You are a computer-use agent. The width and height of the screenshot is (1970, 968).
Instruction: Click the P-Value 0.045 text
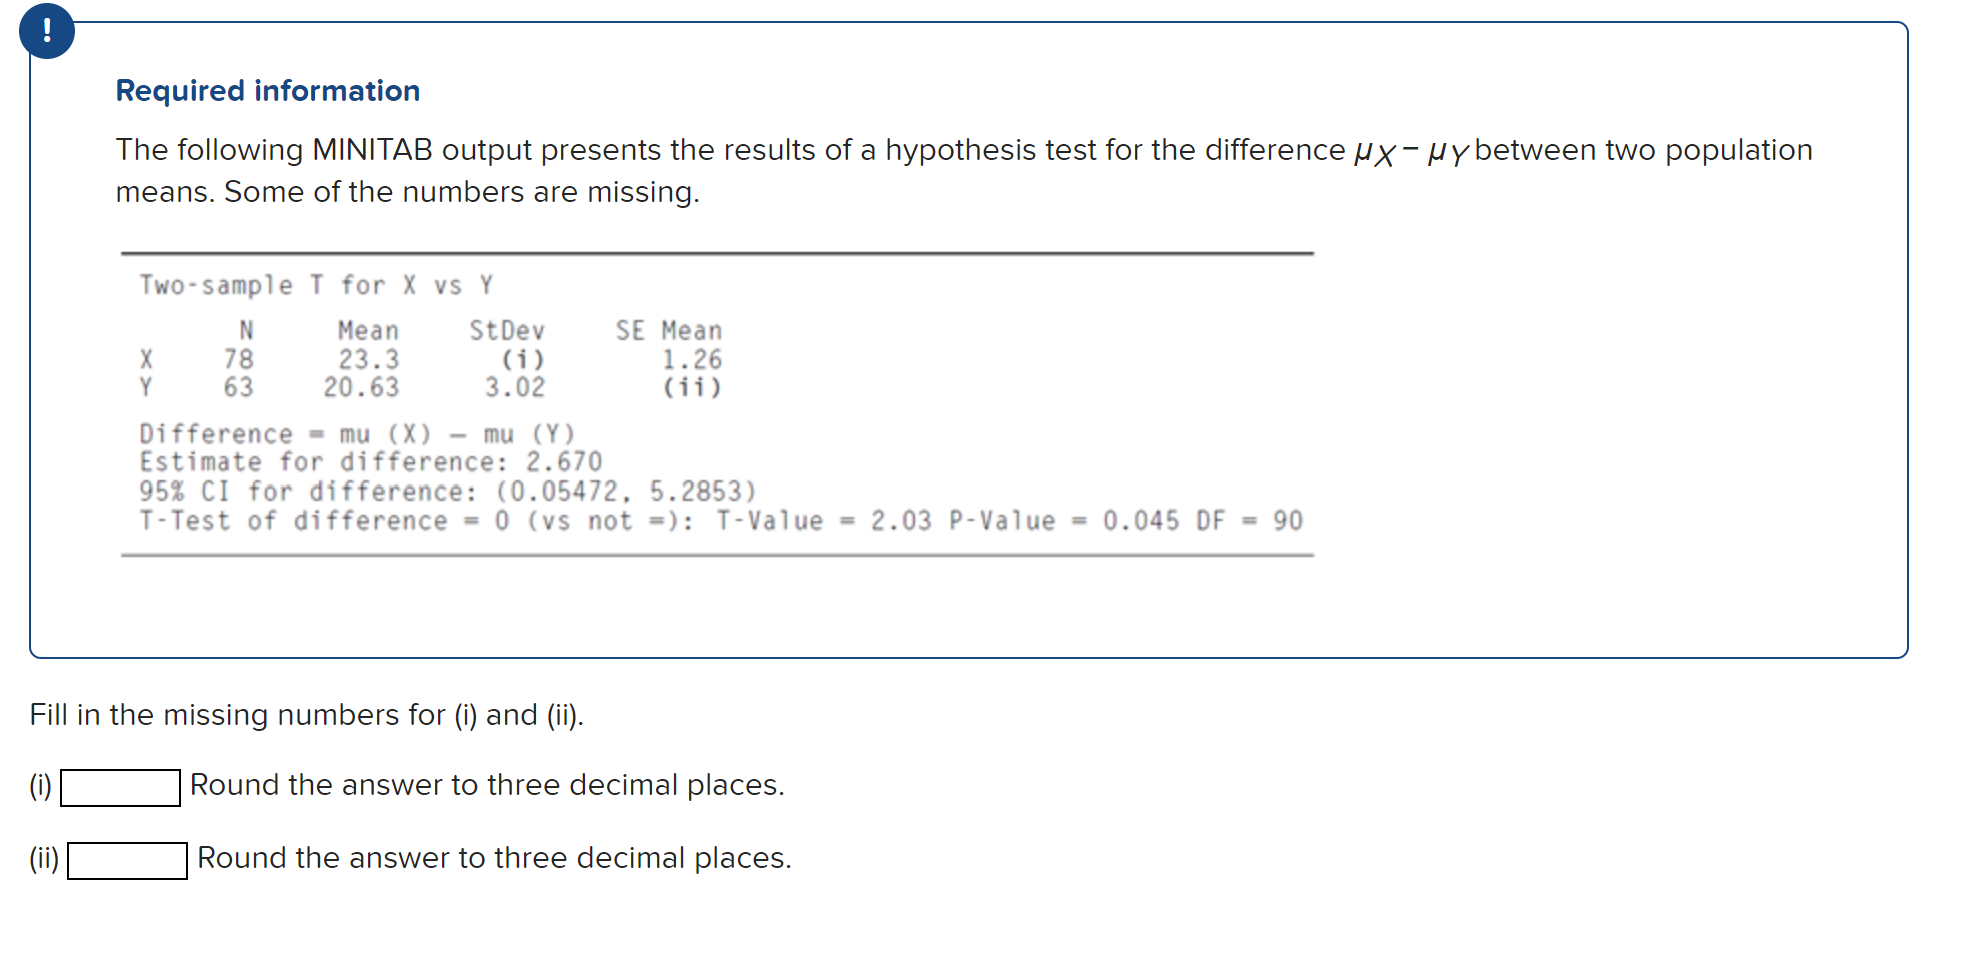(x=1060, y=519)
